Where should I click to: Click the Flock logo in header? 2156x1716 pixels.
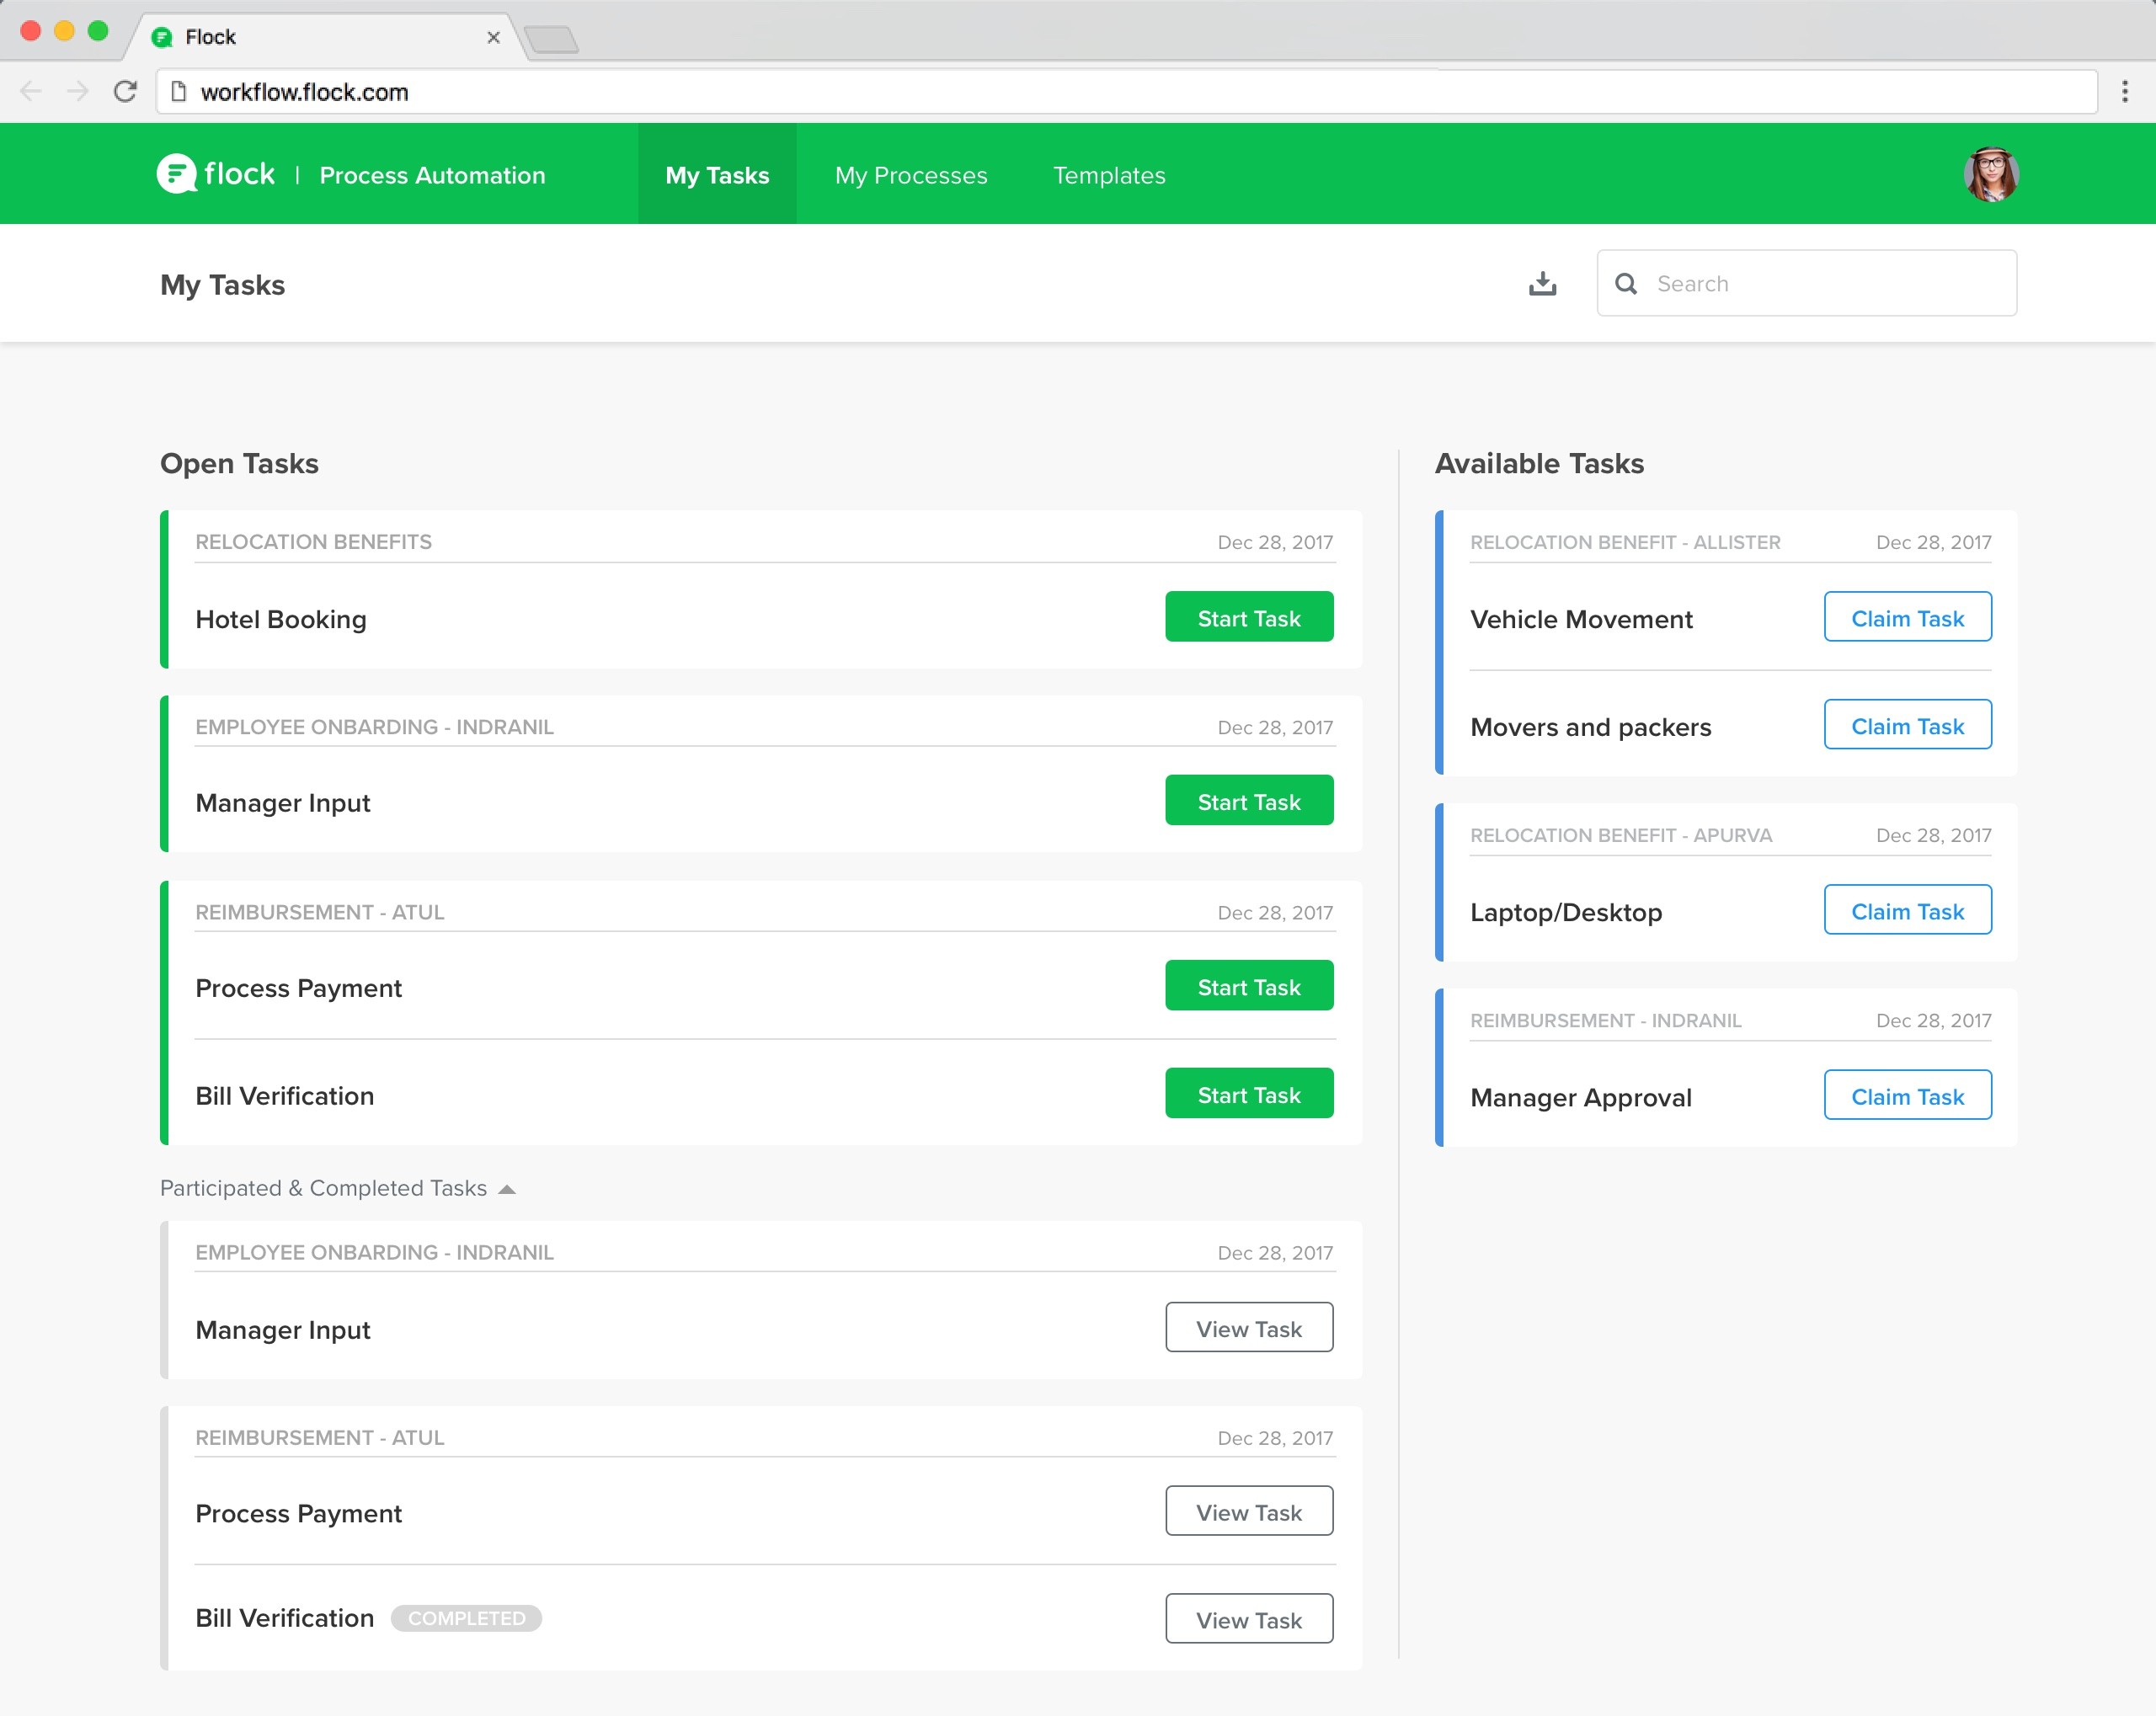point(216,174)
